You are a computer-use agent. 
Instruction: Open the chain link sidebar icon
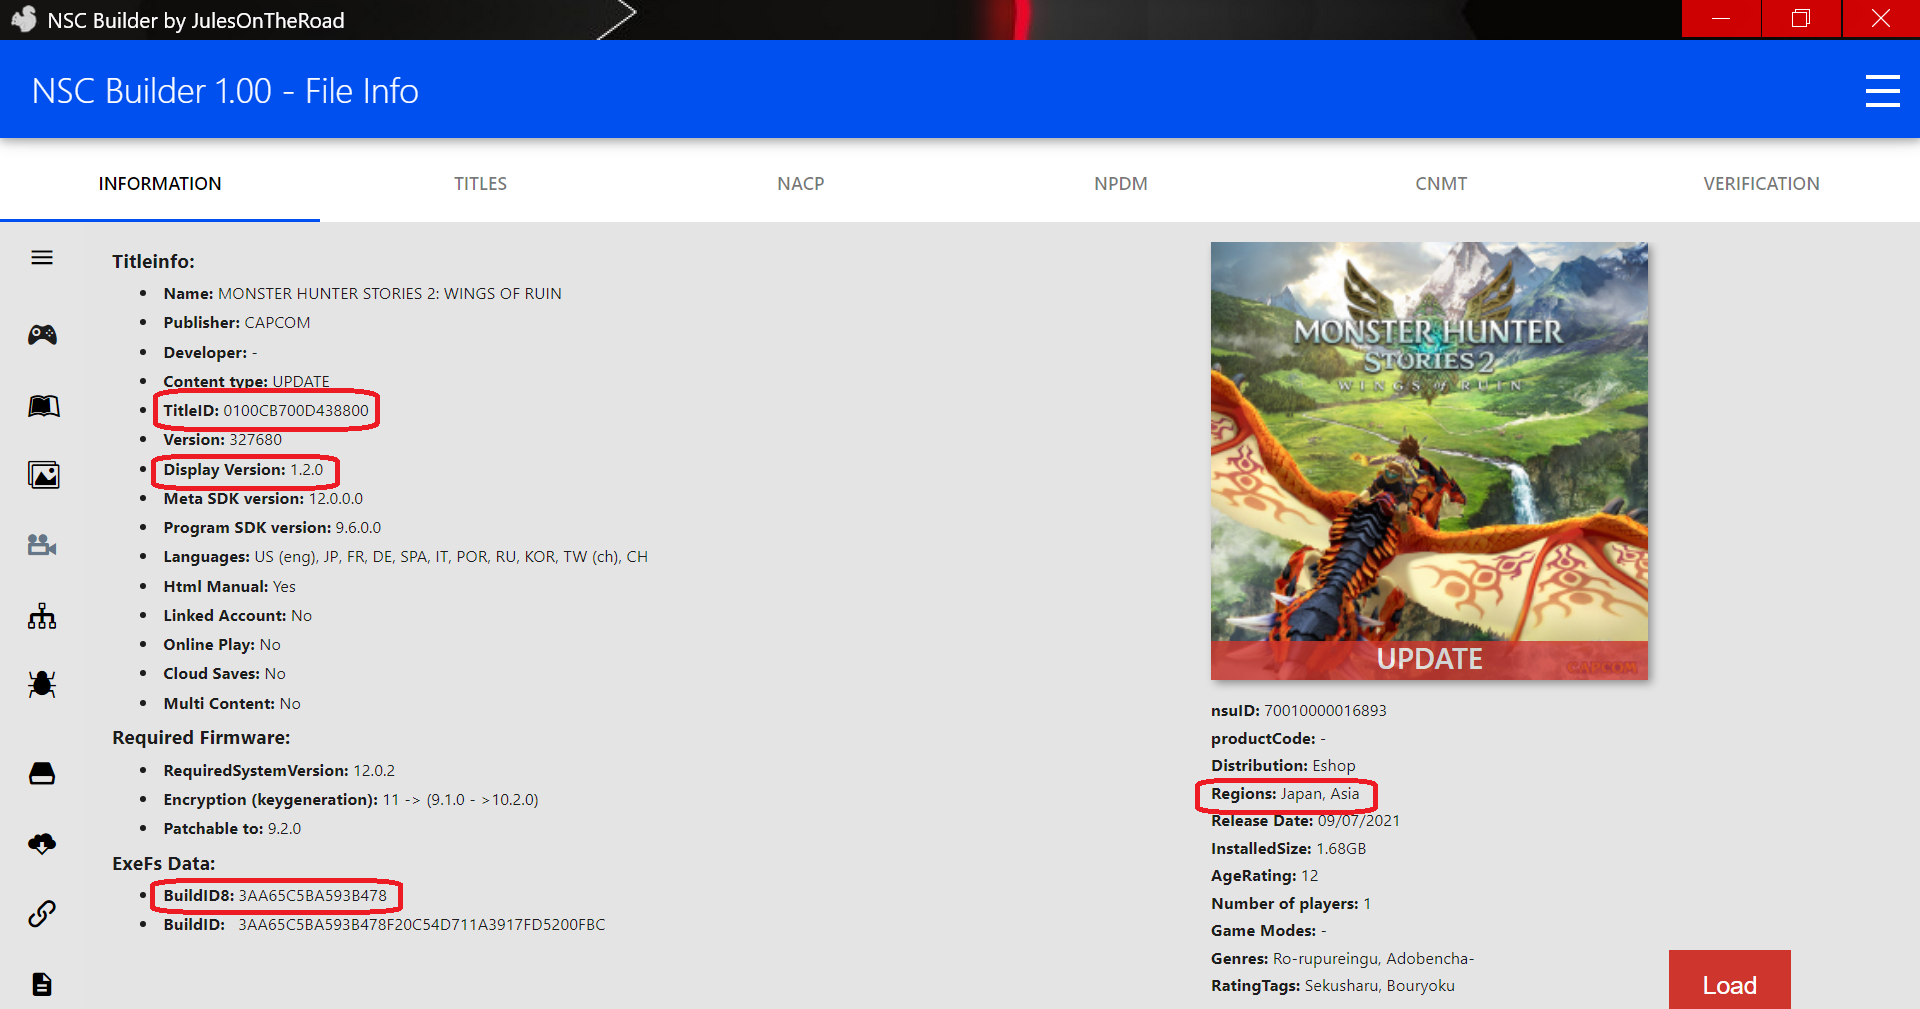(x=42, y=913)
